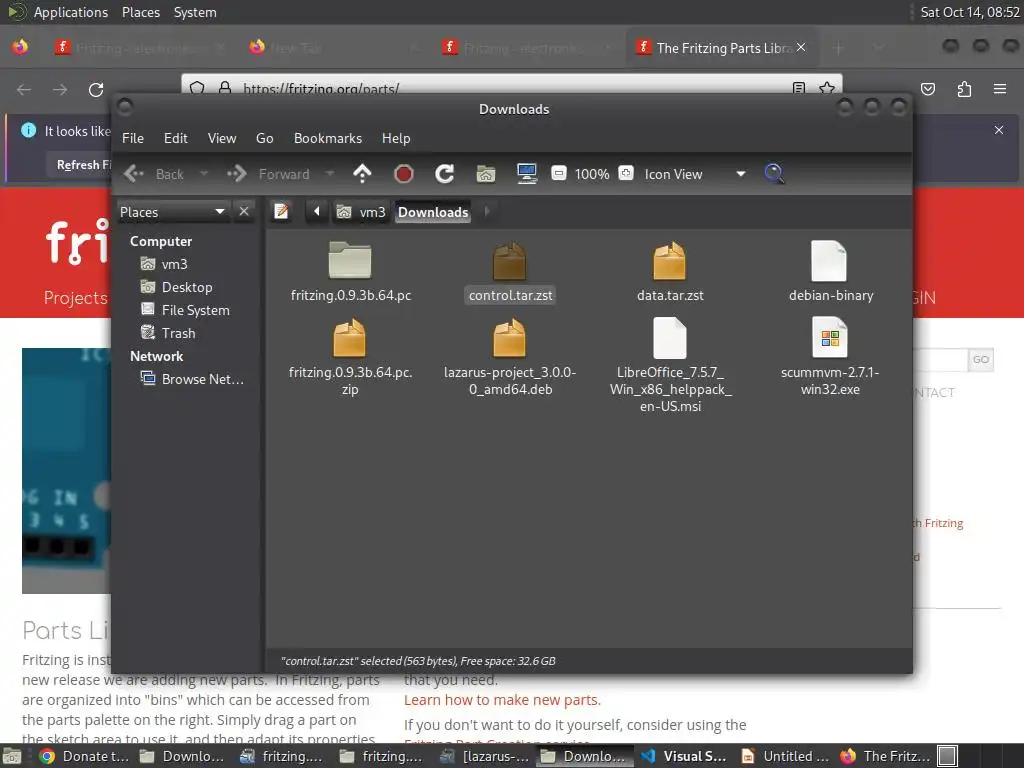Viewport: 1024px width, 768px height.
Task: Open the Places sidebar selector dropdown
Action: point(172,212)
